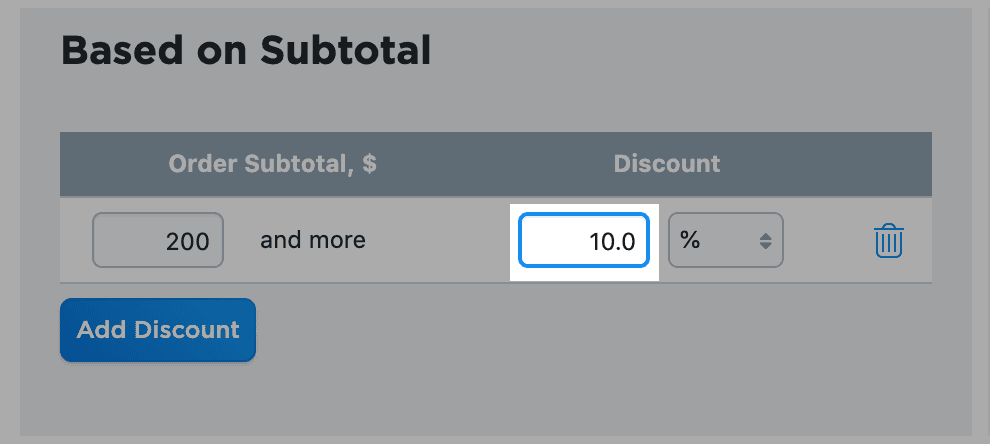Click the Add Discount button

coord(158,330)
